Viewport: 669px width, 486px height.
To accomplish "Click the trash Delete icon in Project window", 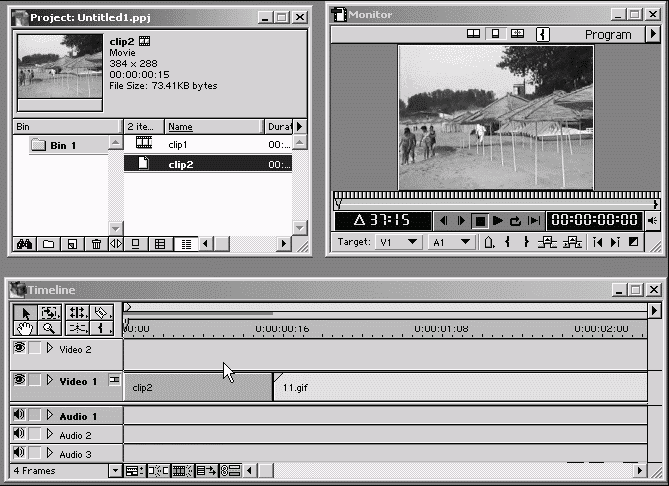I will click(x=96, y=244).
